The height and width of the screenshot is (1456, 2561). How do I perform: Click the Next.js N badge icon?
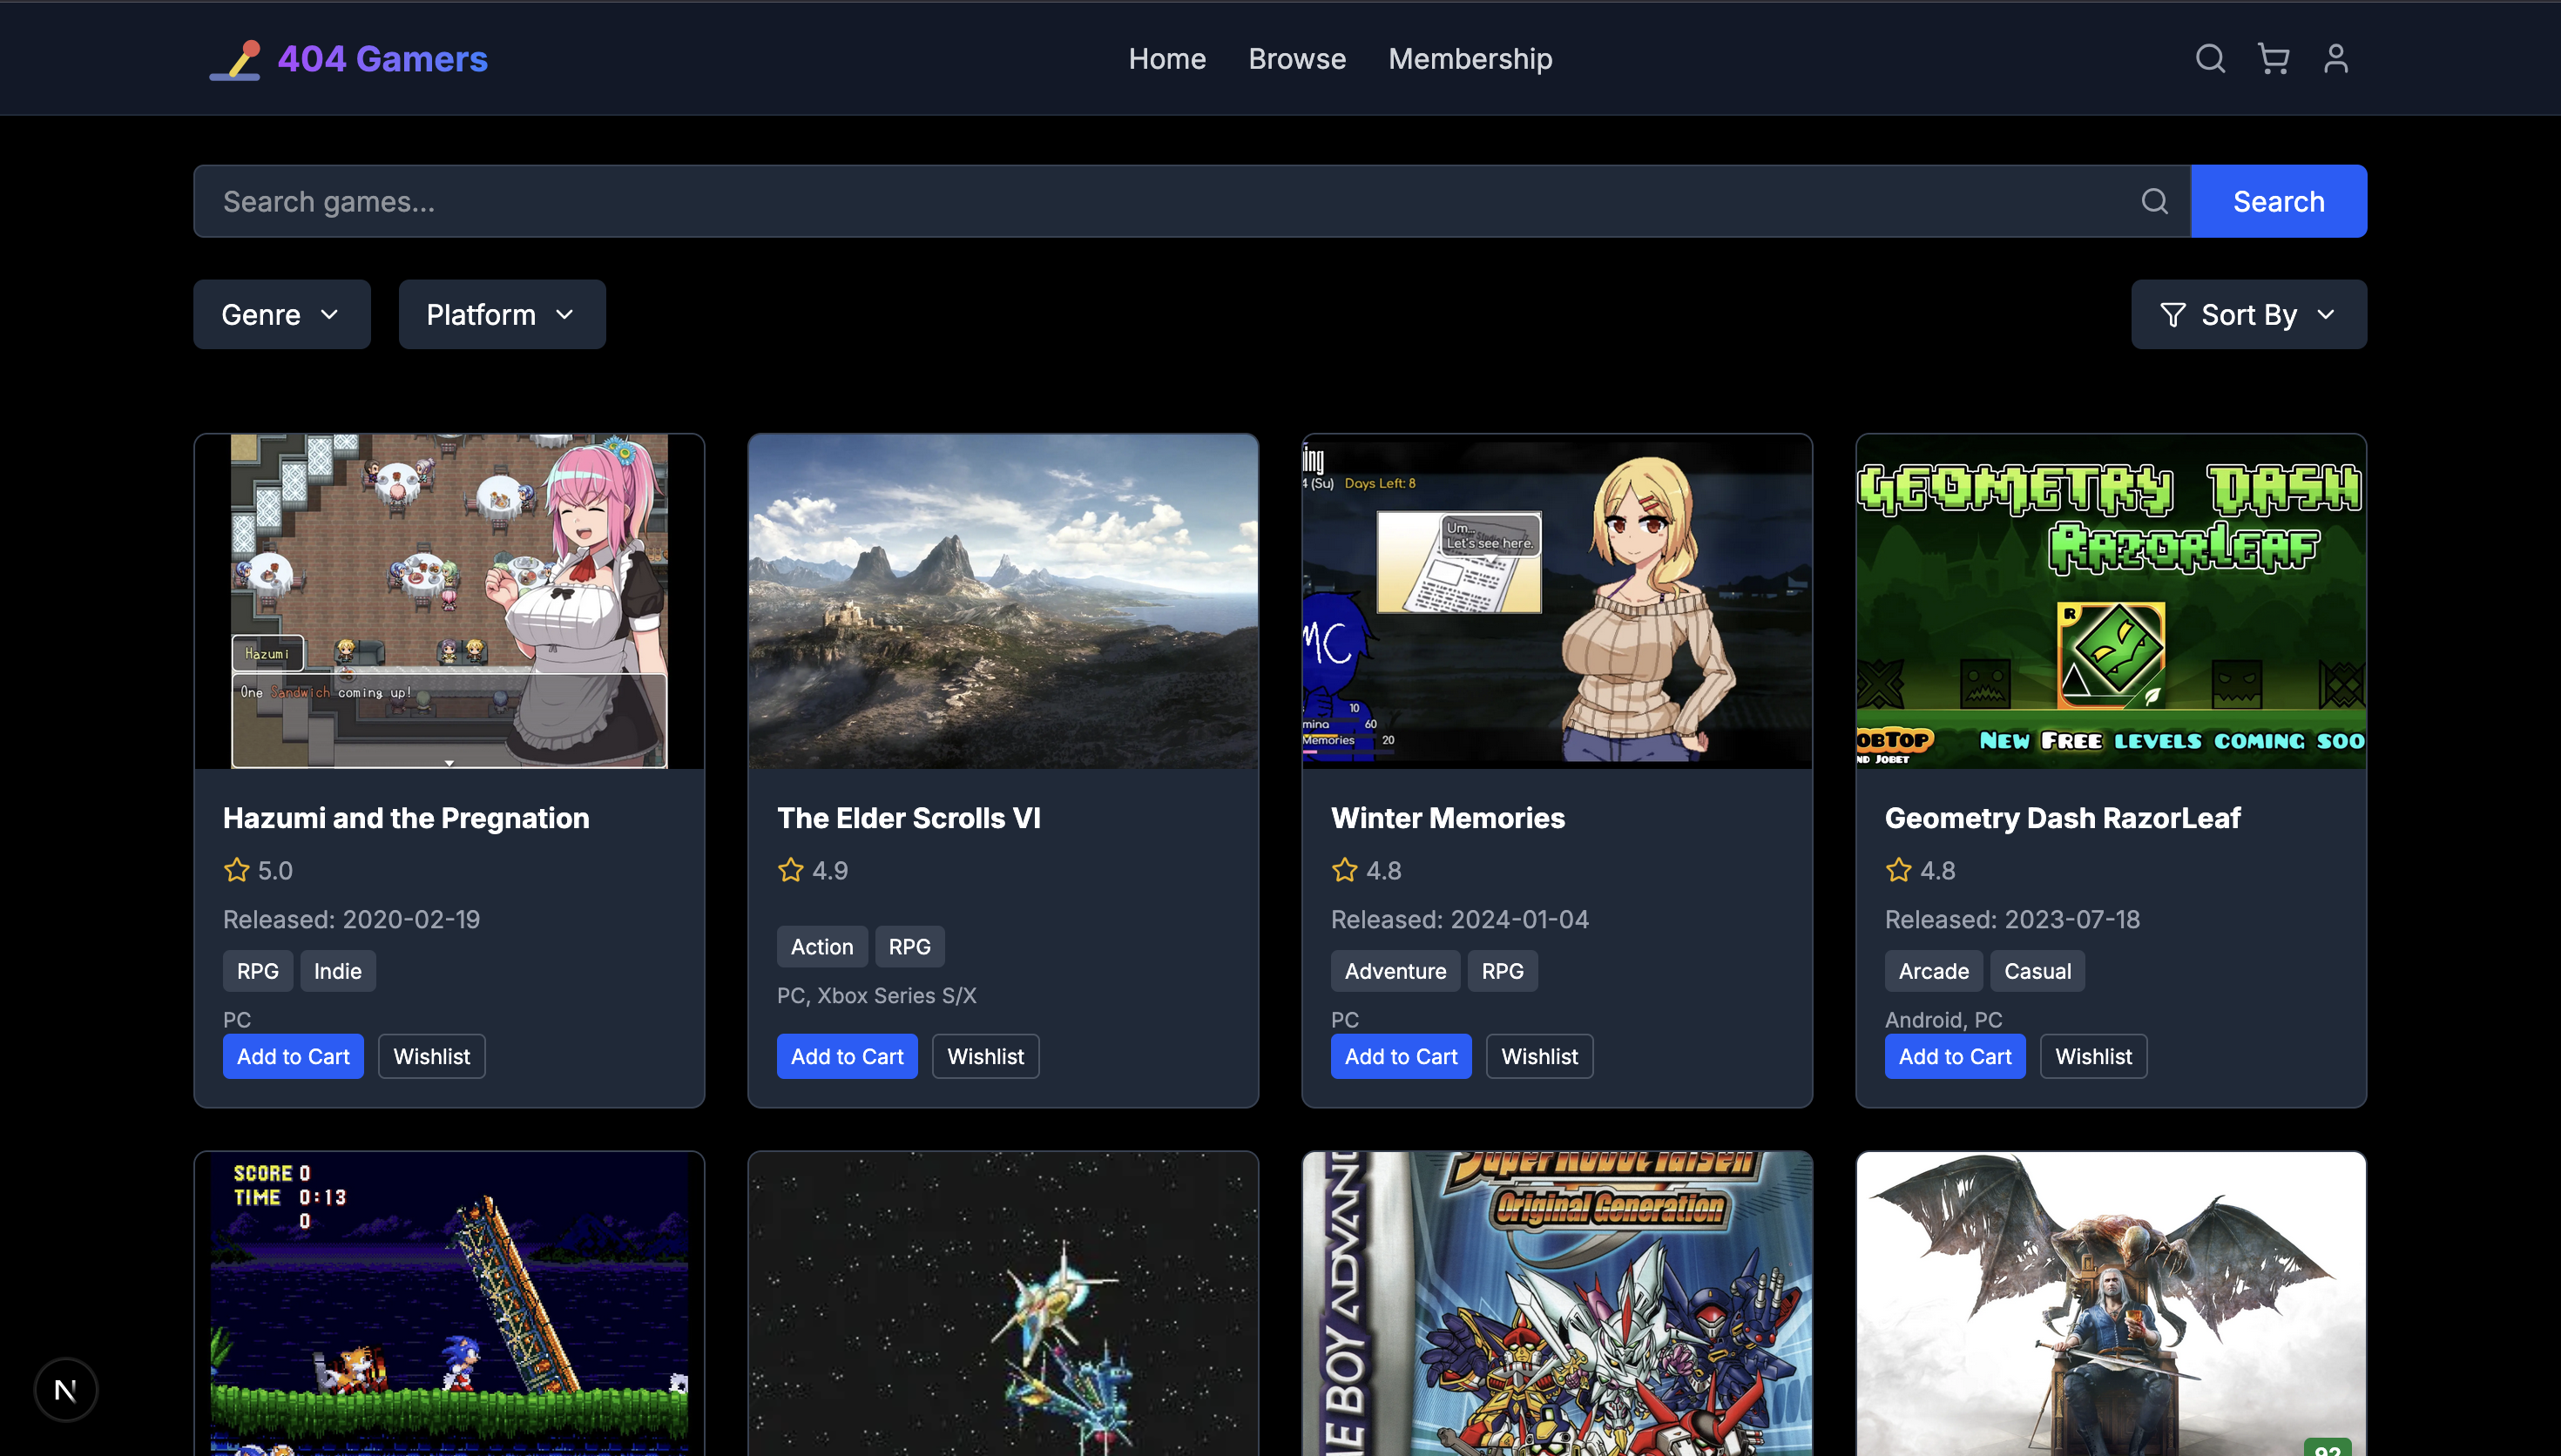pos(66,1389)
